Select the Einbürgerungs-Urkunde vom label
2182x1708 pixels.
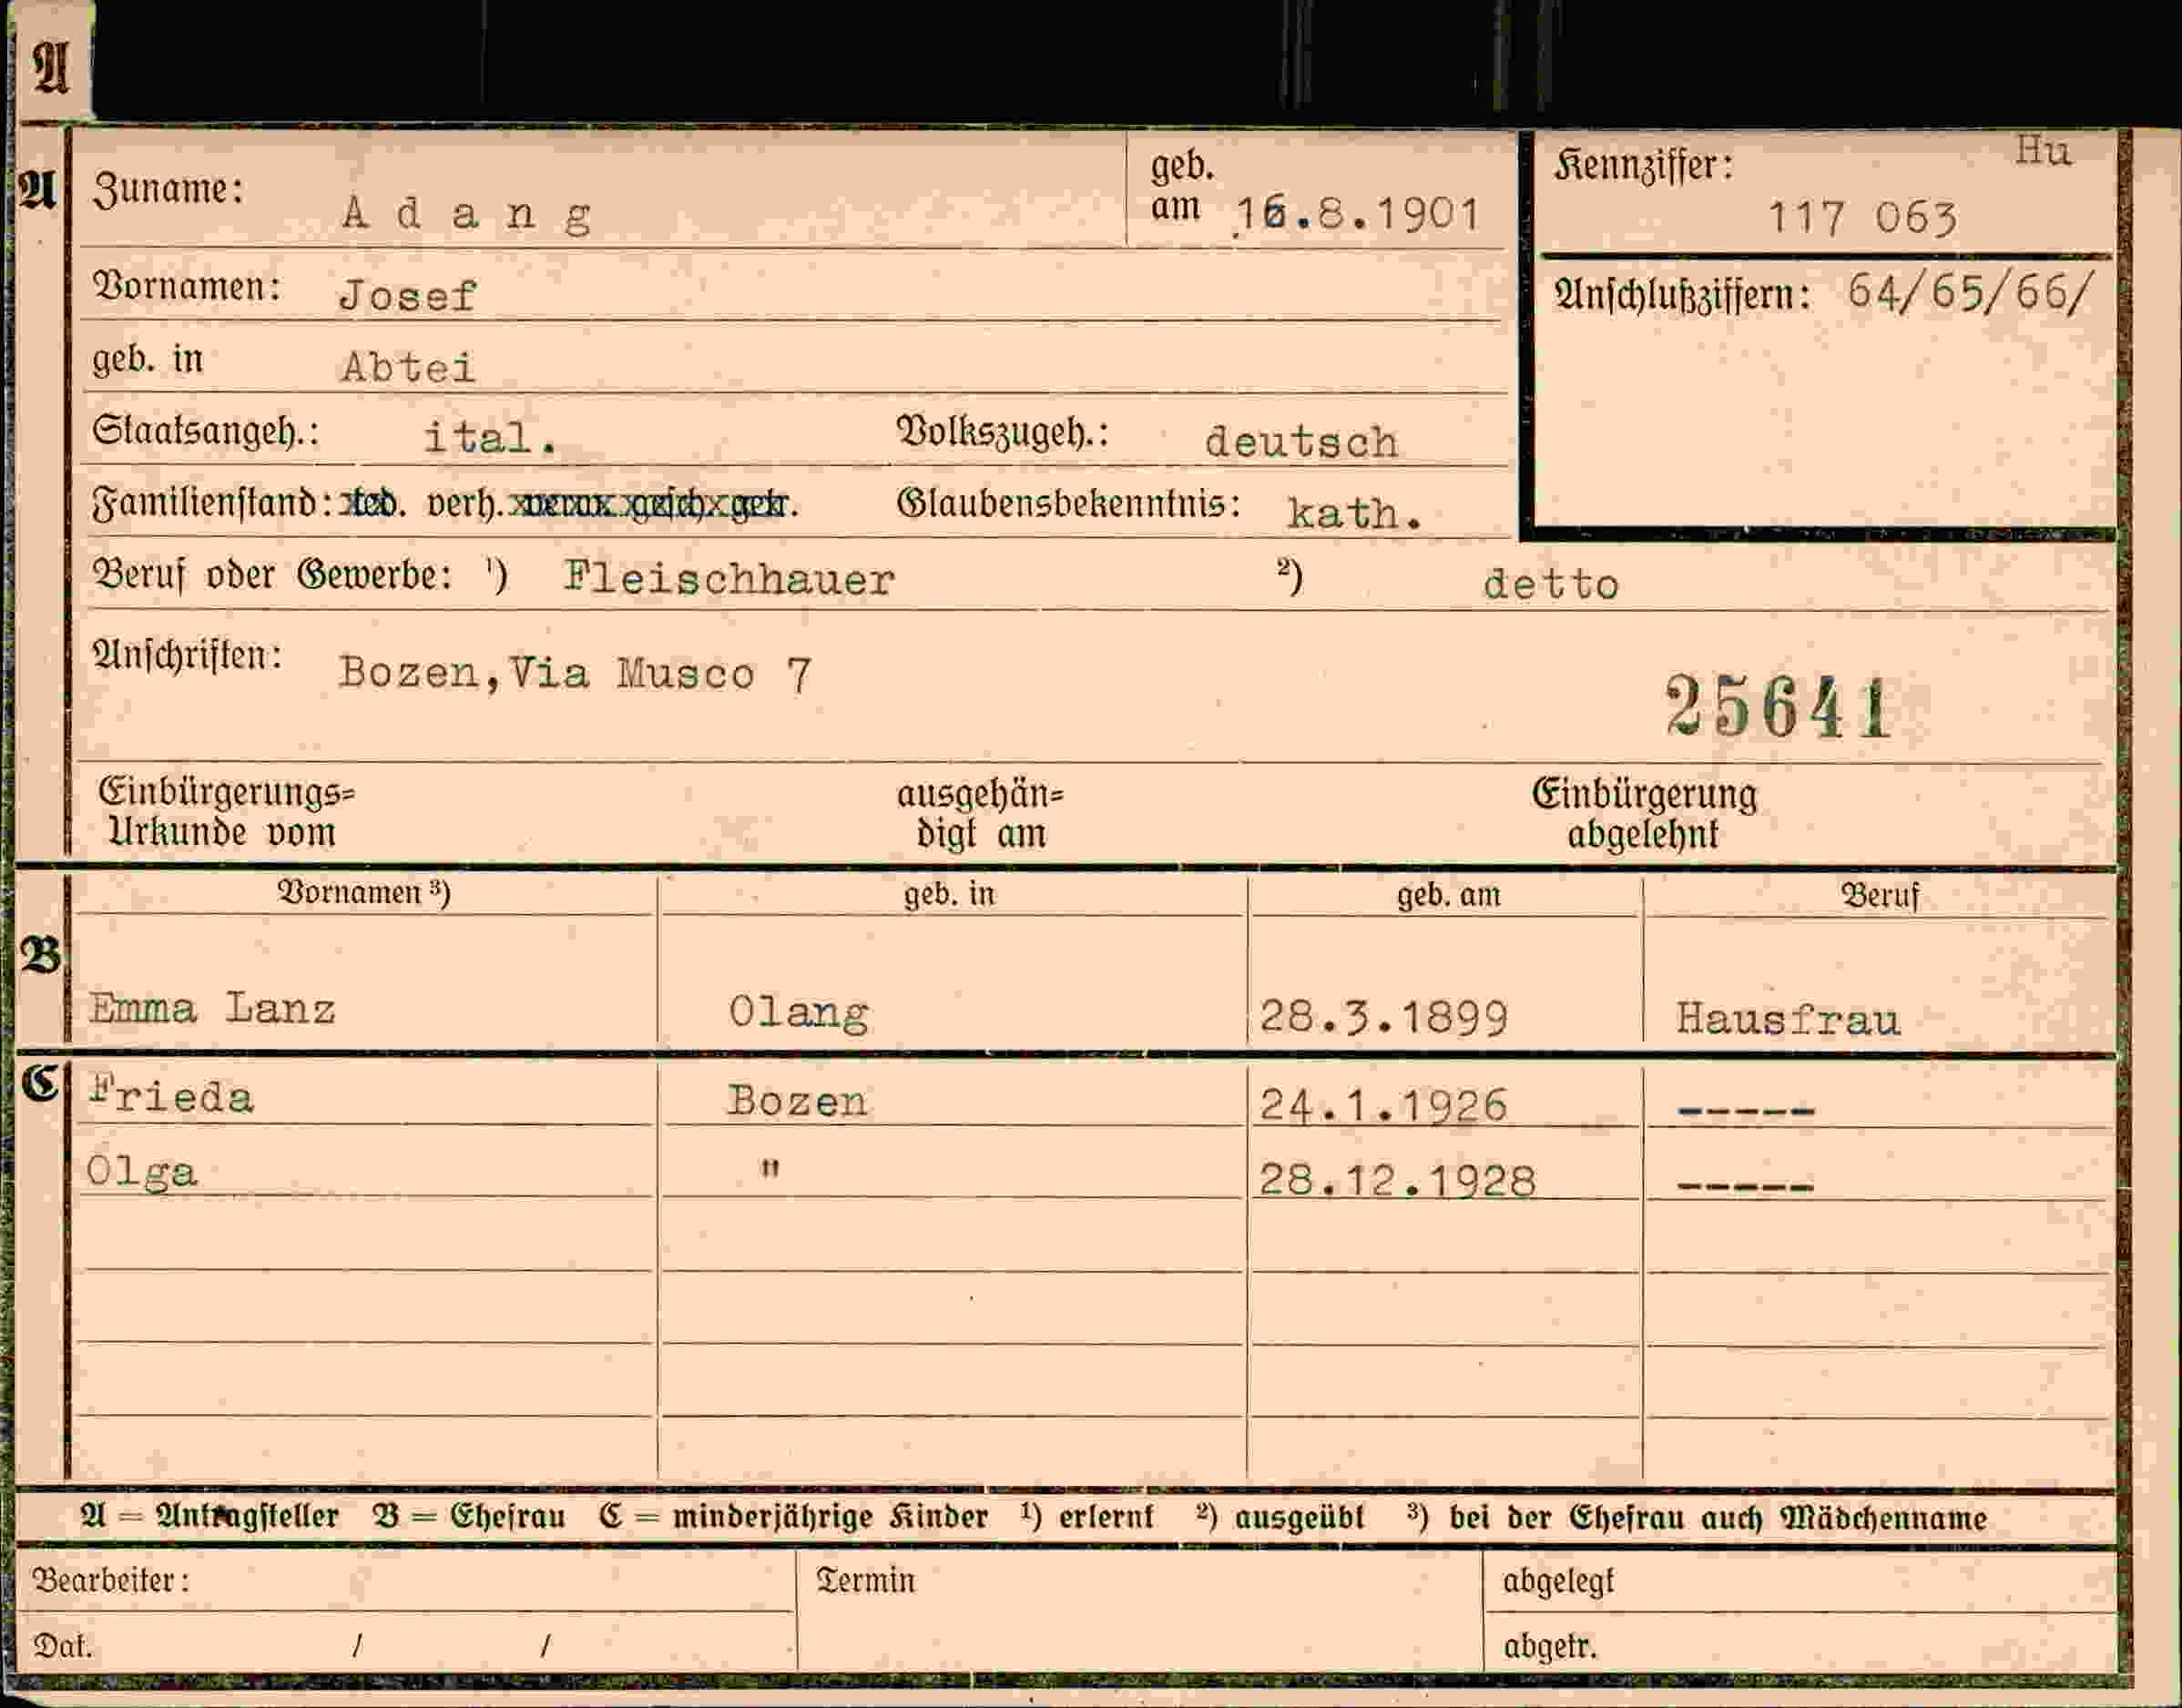tap(227, 812)
